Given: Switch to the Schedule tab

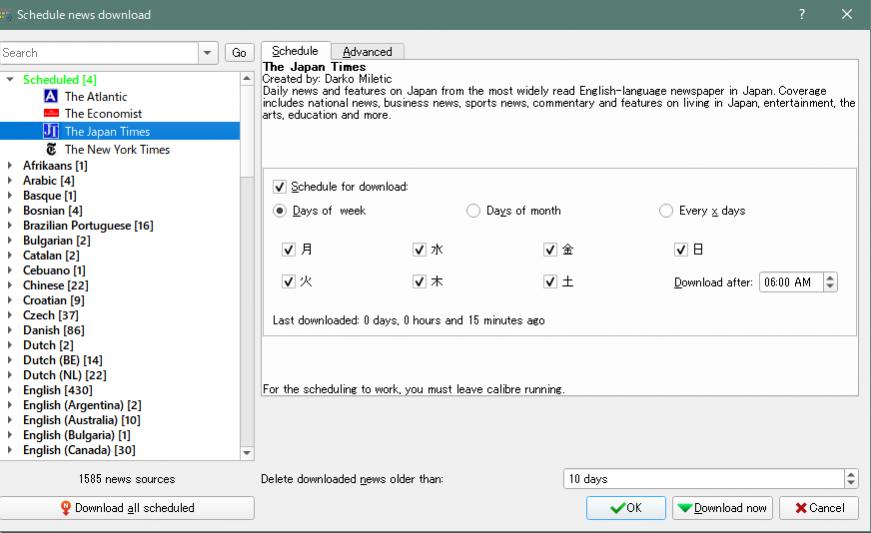Looking at the screenshot, I should [x=296, y=51].
